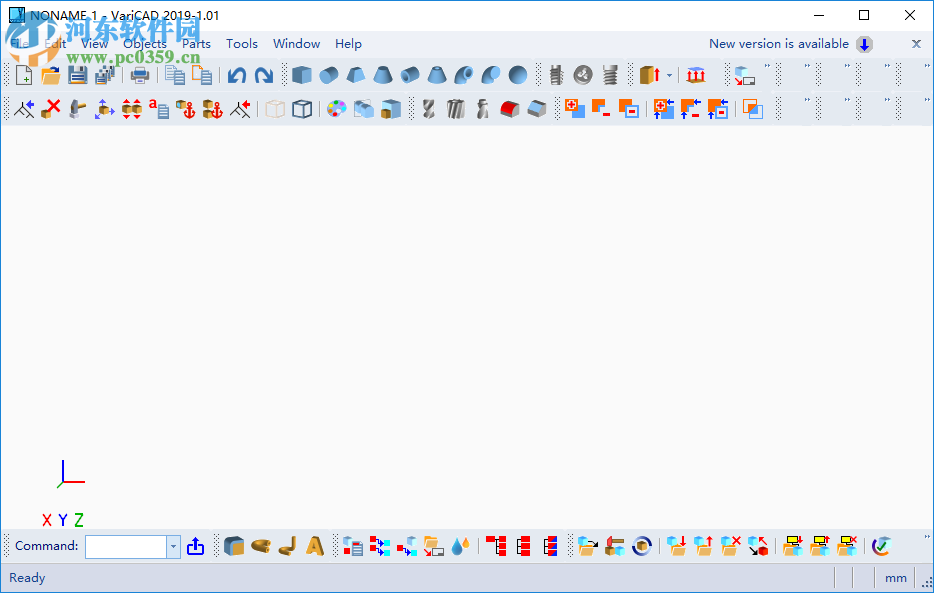Click the spring coil icon
Image resolution: width=934 pixels, height=593 pixels.
click(610, 75)
